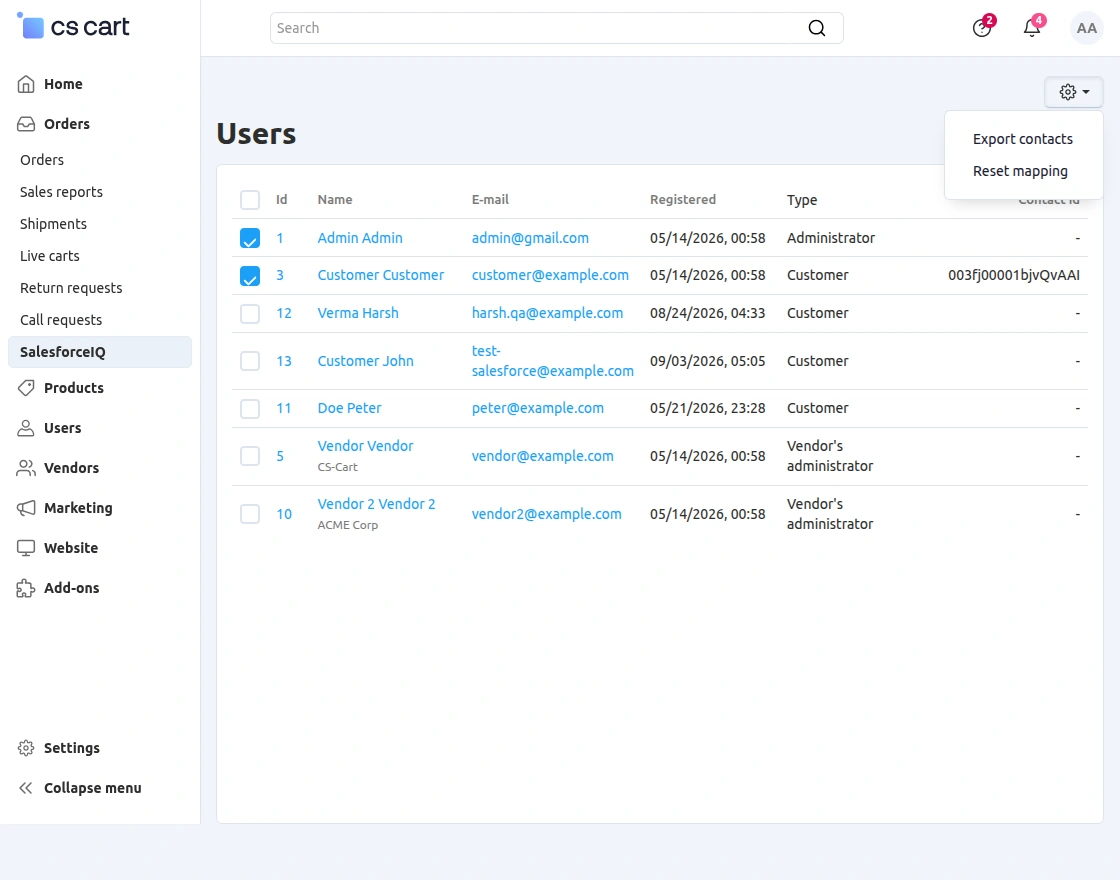The height and width of the screenshot is (880, 1120).
Task: Click the Settings gear icon in sidebar
Action: tap(26, 748)
